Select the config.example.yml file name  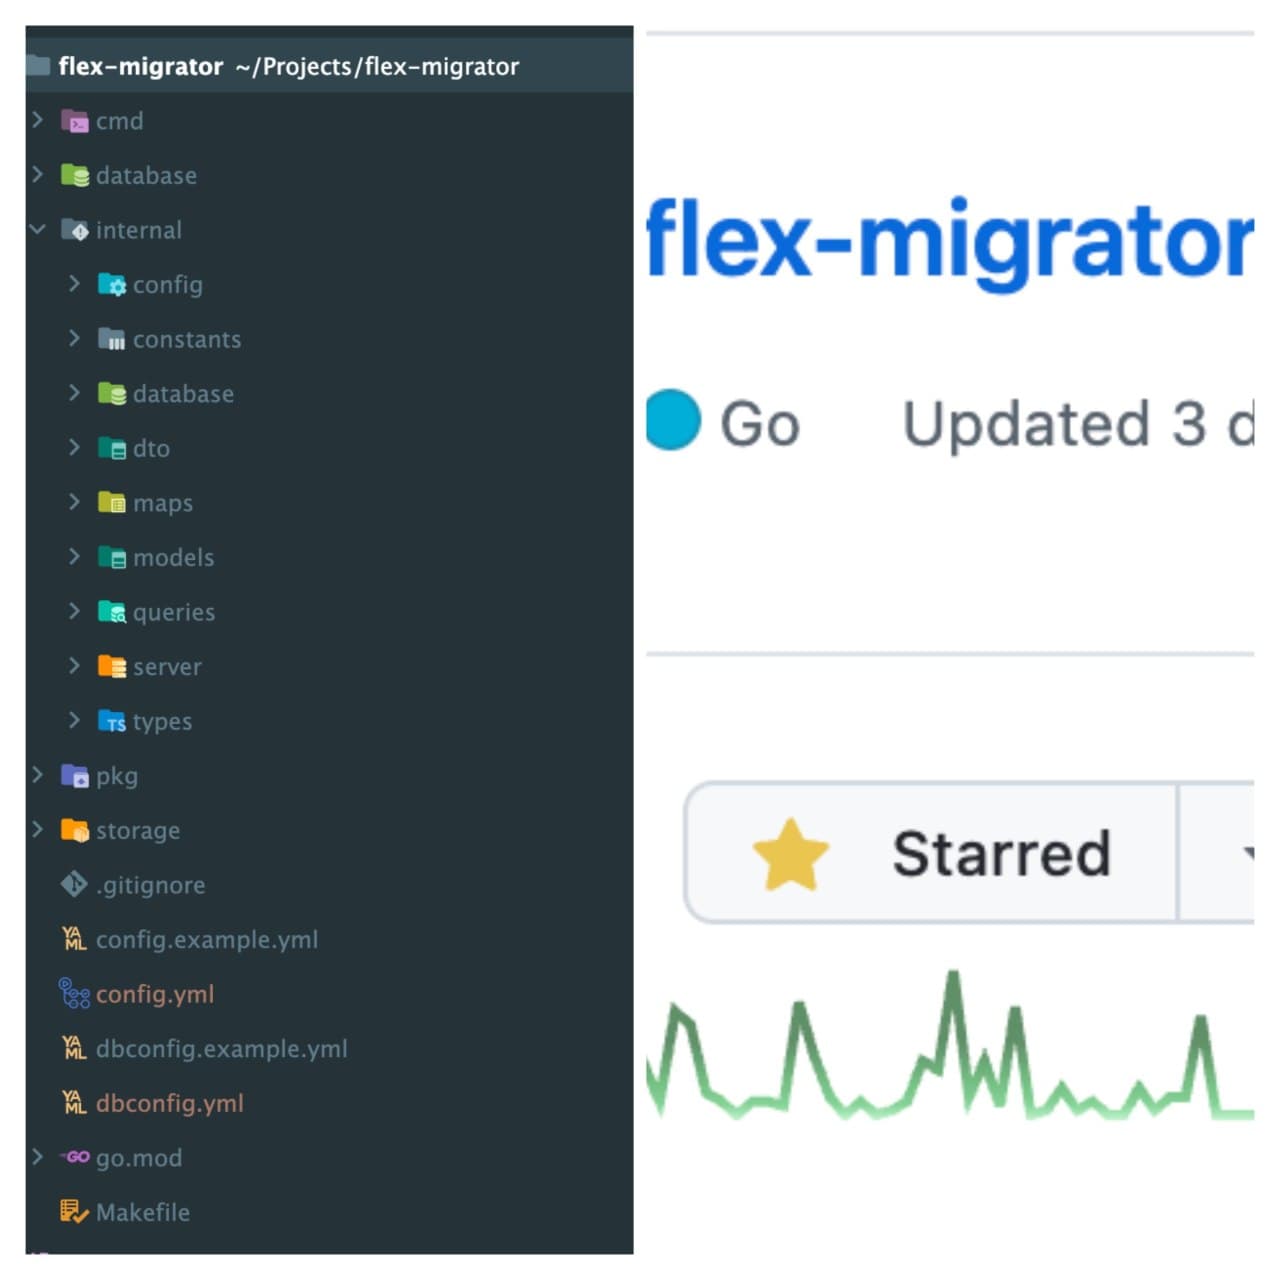(x=207, y=940)
